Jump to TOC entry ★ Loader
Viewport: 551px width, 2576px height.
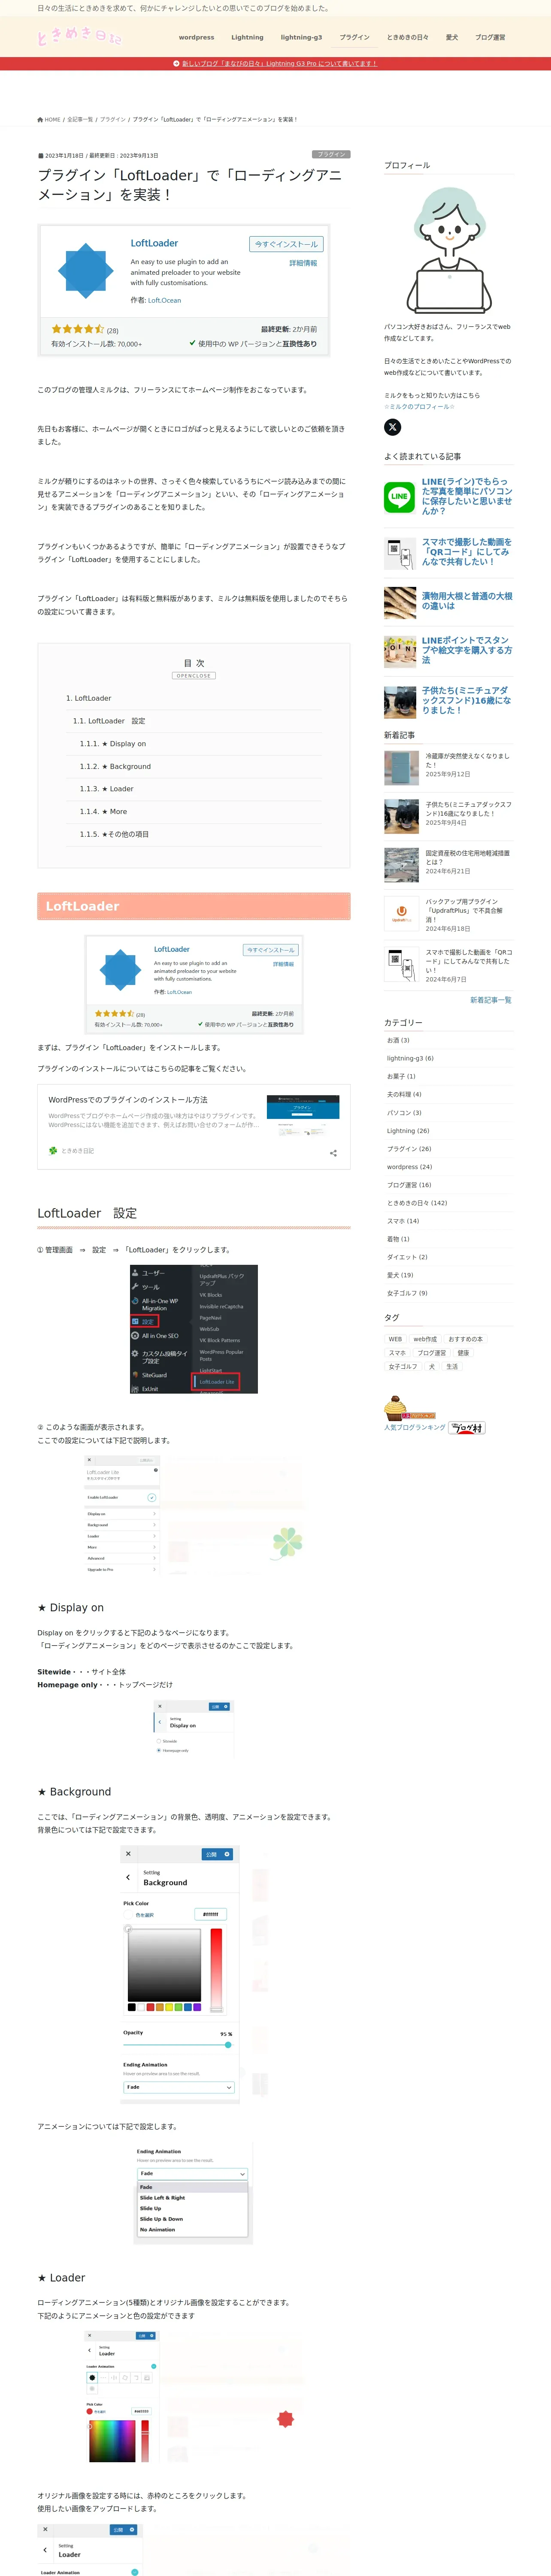tap(107, 789)
